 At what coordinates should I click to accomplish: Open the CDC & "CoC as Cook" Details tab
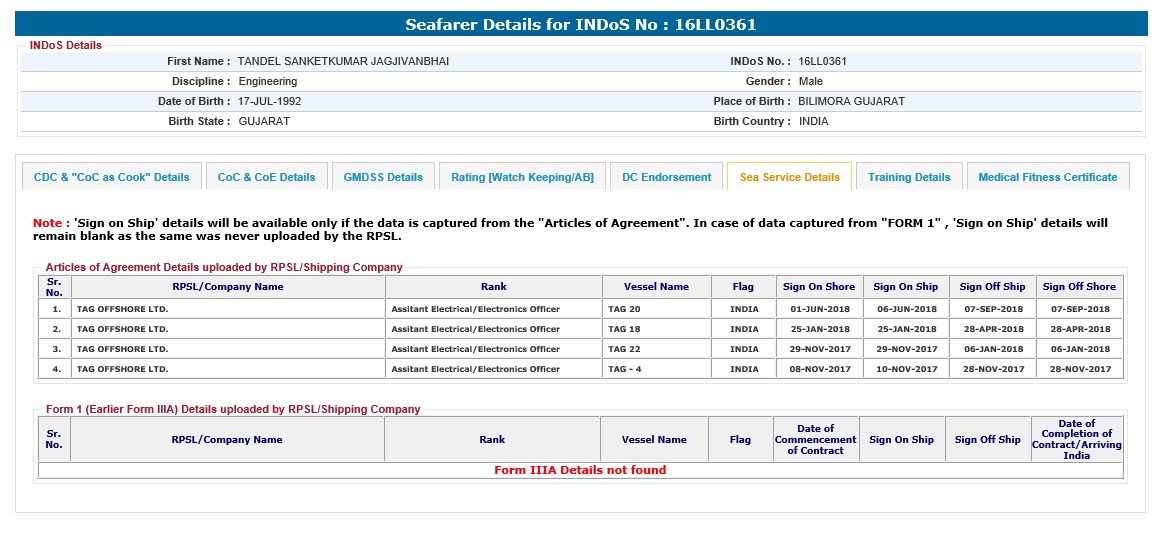pos(112,177)
